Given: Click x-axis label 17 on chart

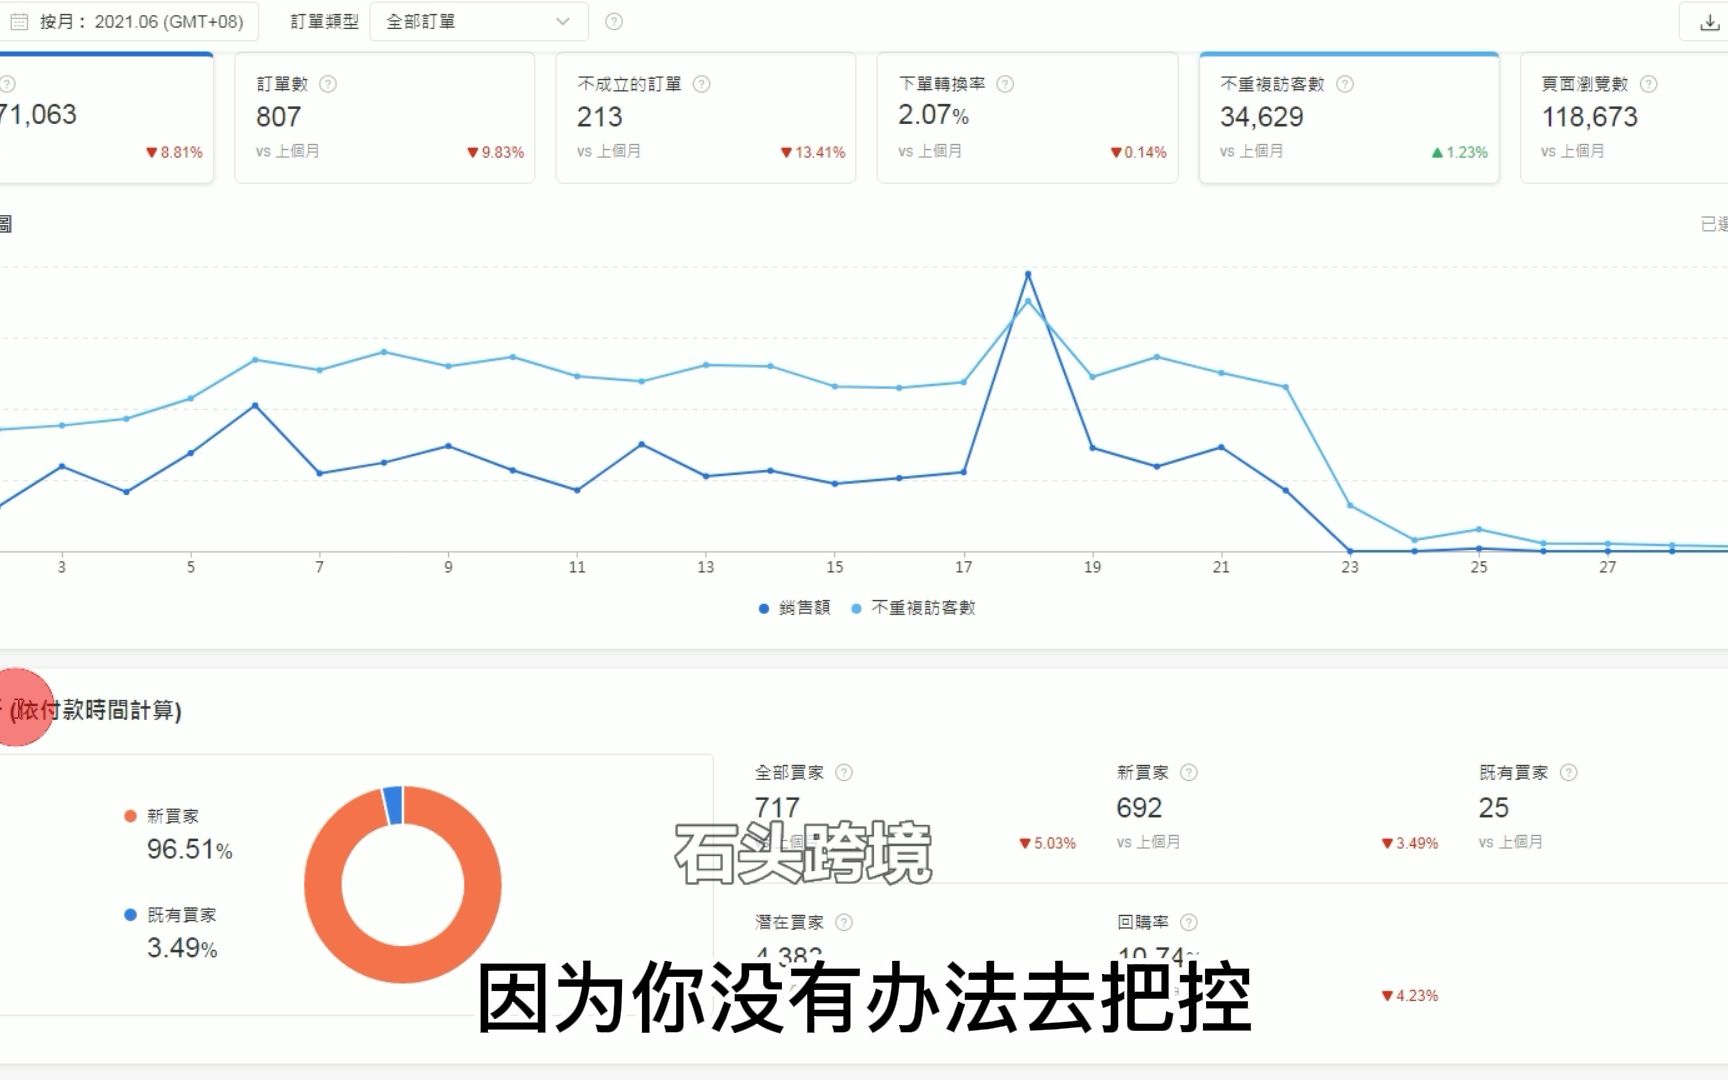Looking at the screenshot, I should [x=963, y=567].
